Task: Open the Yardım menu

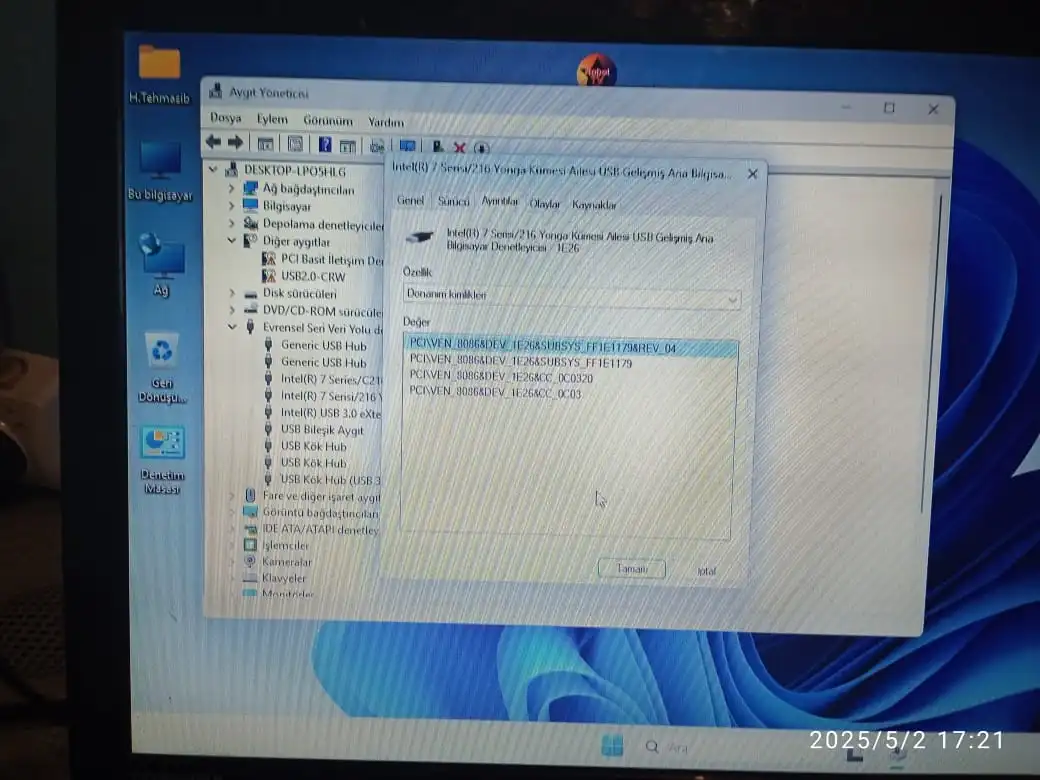Action: point(385,122)
